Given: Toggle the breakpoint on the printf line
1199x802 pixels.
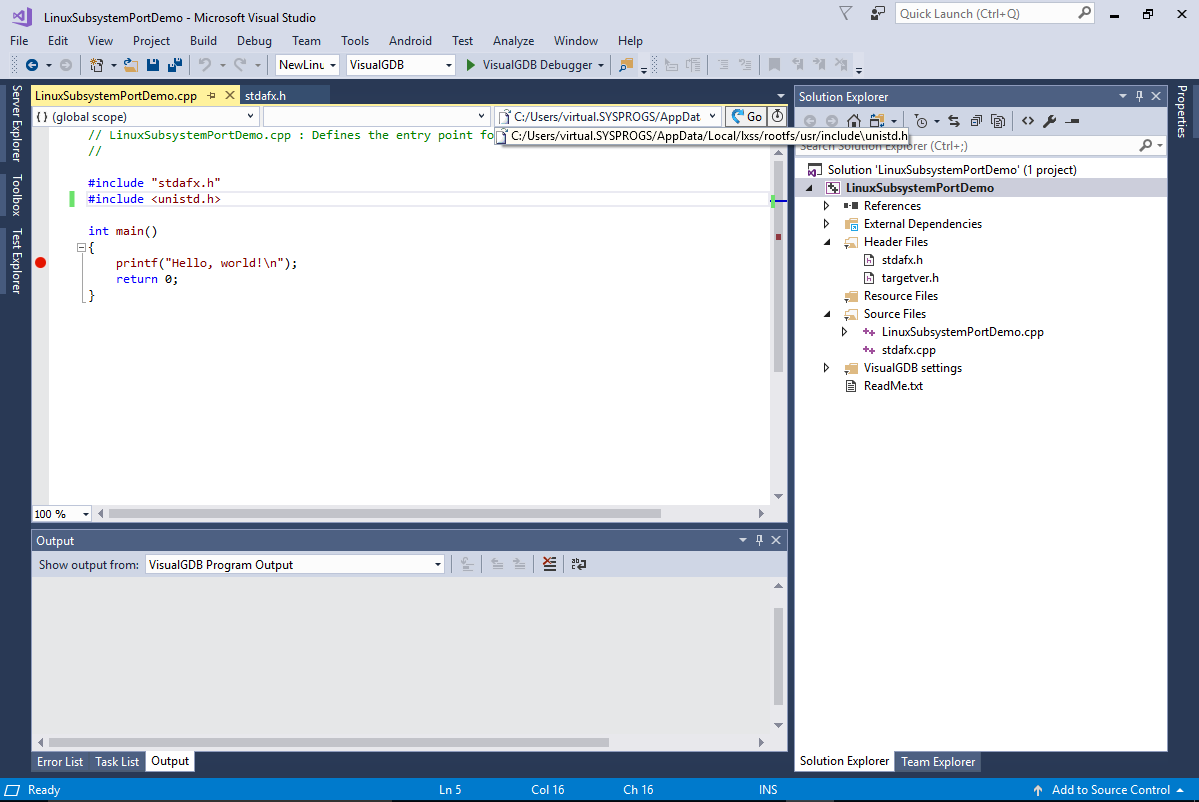Looking at the screenshot, I should [x=41, y=263].
